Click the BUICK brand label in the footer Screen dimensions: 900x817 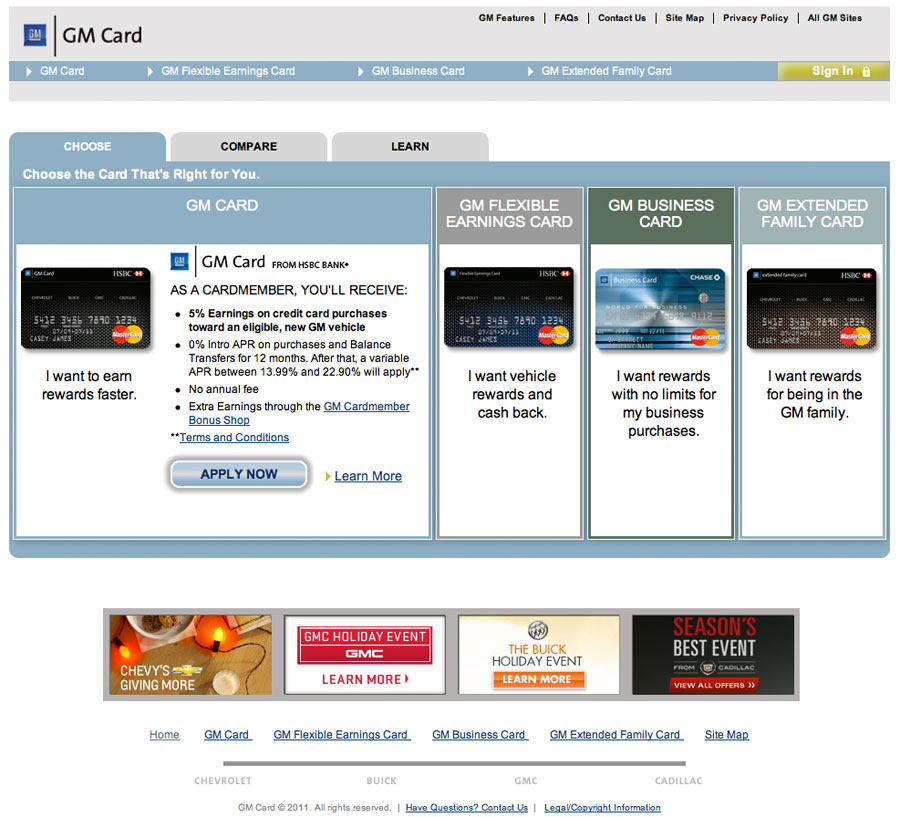tap(381, 781)
